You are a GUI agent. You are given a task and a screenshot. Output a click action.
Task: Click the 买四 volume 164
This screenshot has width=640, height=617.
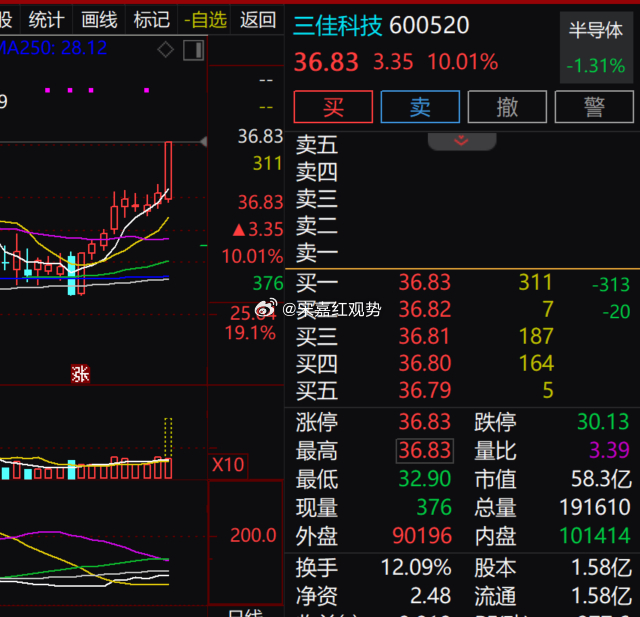pyautogui.click(x=536, y=363)
